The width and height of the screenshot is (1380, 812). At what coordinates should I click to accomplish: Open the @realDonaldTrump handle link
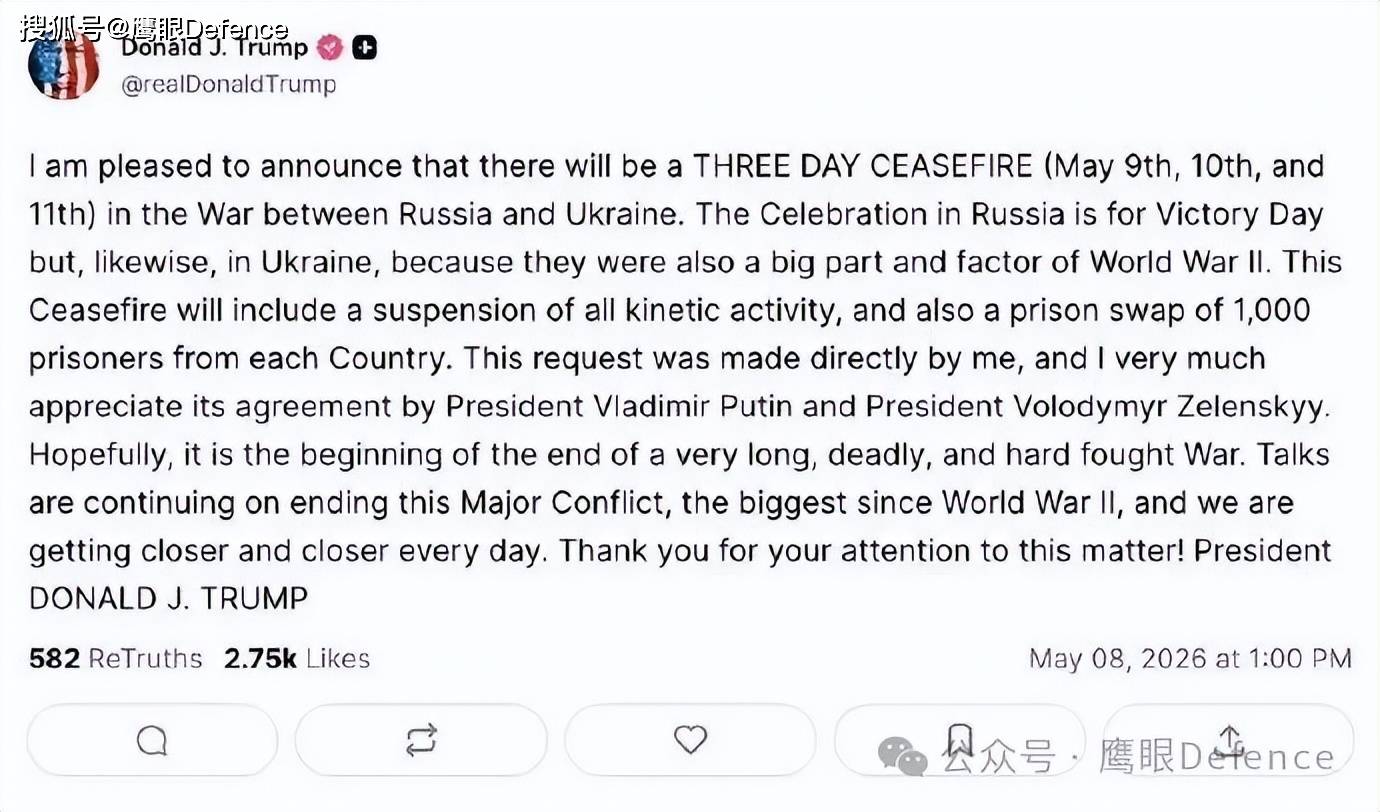228,84
